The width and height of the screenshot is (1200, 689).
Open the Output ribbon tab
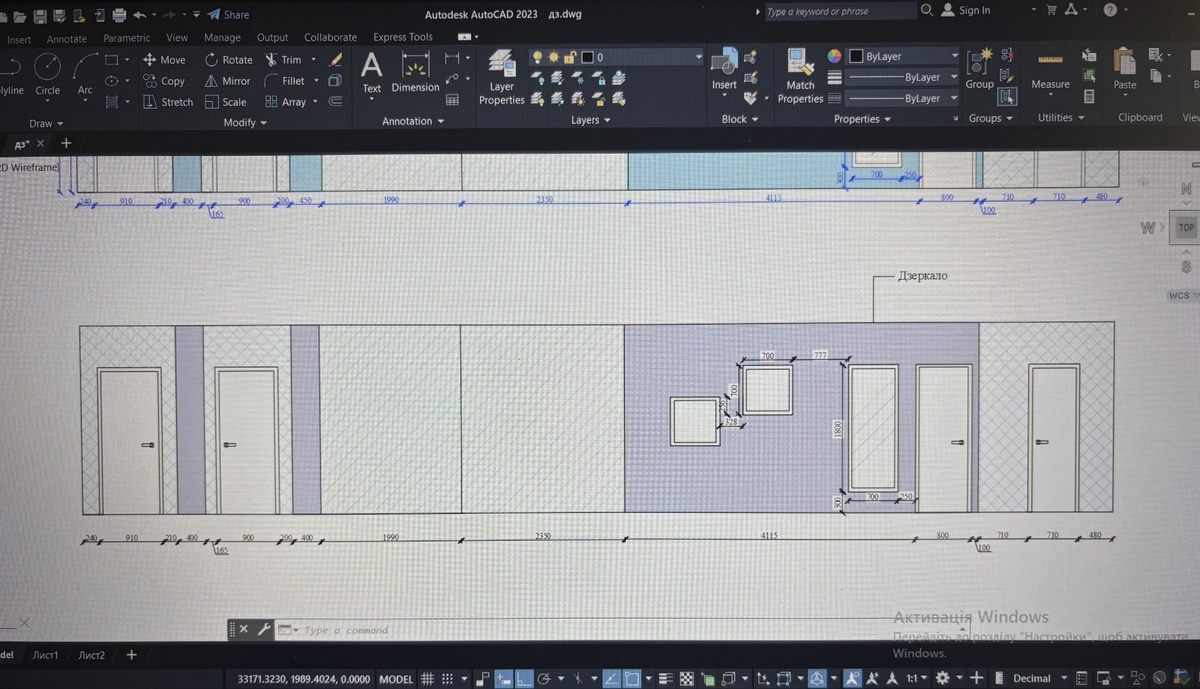tap(272, 38)
